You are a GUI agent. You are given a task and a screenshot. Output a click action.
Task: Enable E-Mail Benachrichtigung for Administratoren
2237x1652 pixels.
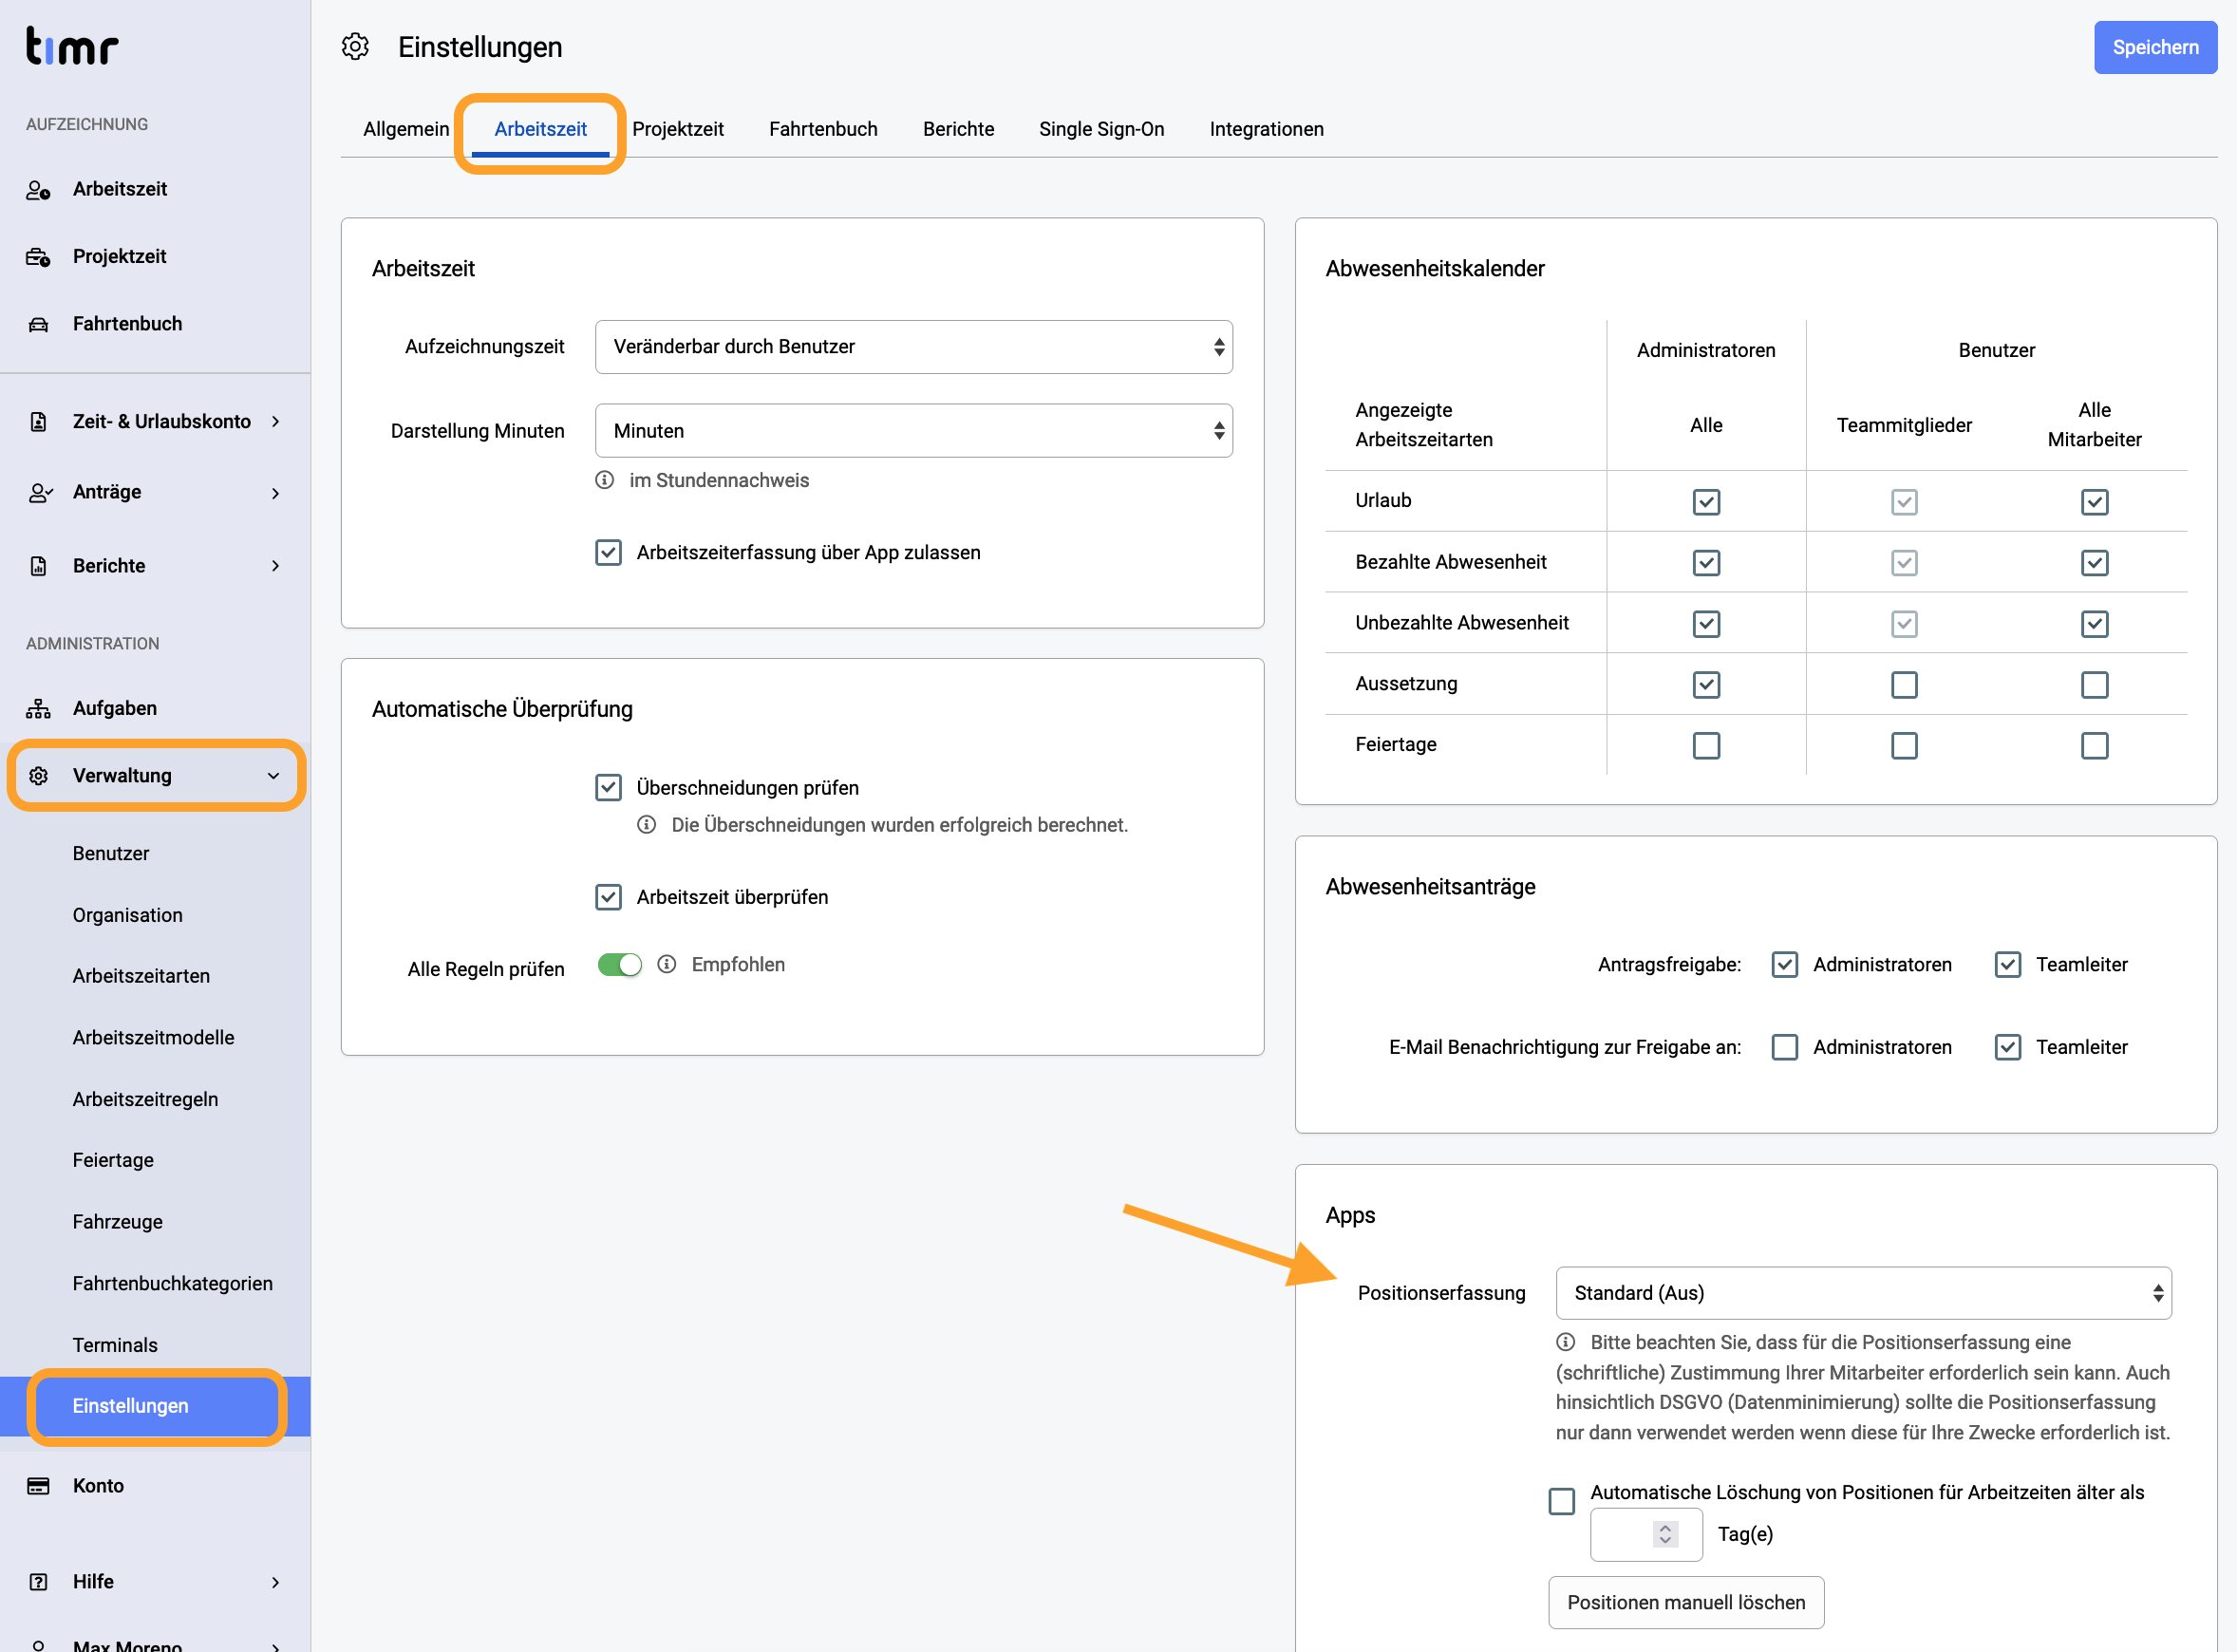(x=1785, y=1047)
